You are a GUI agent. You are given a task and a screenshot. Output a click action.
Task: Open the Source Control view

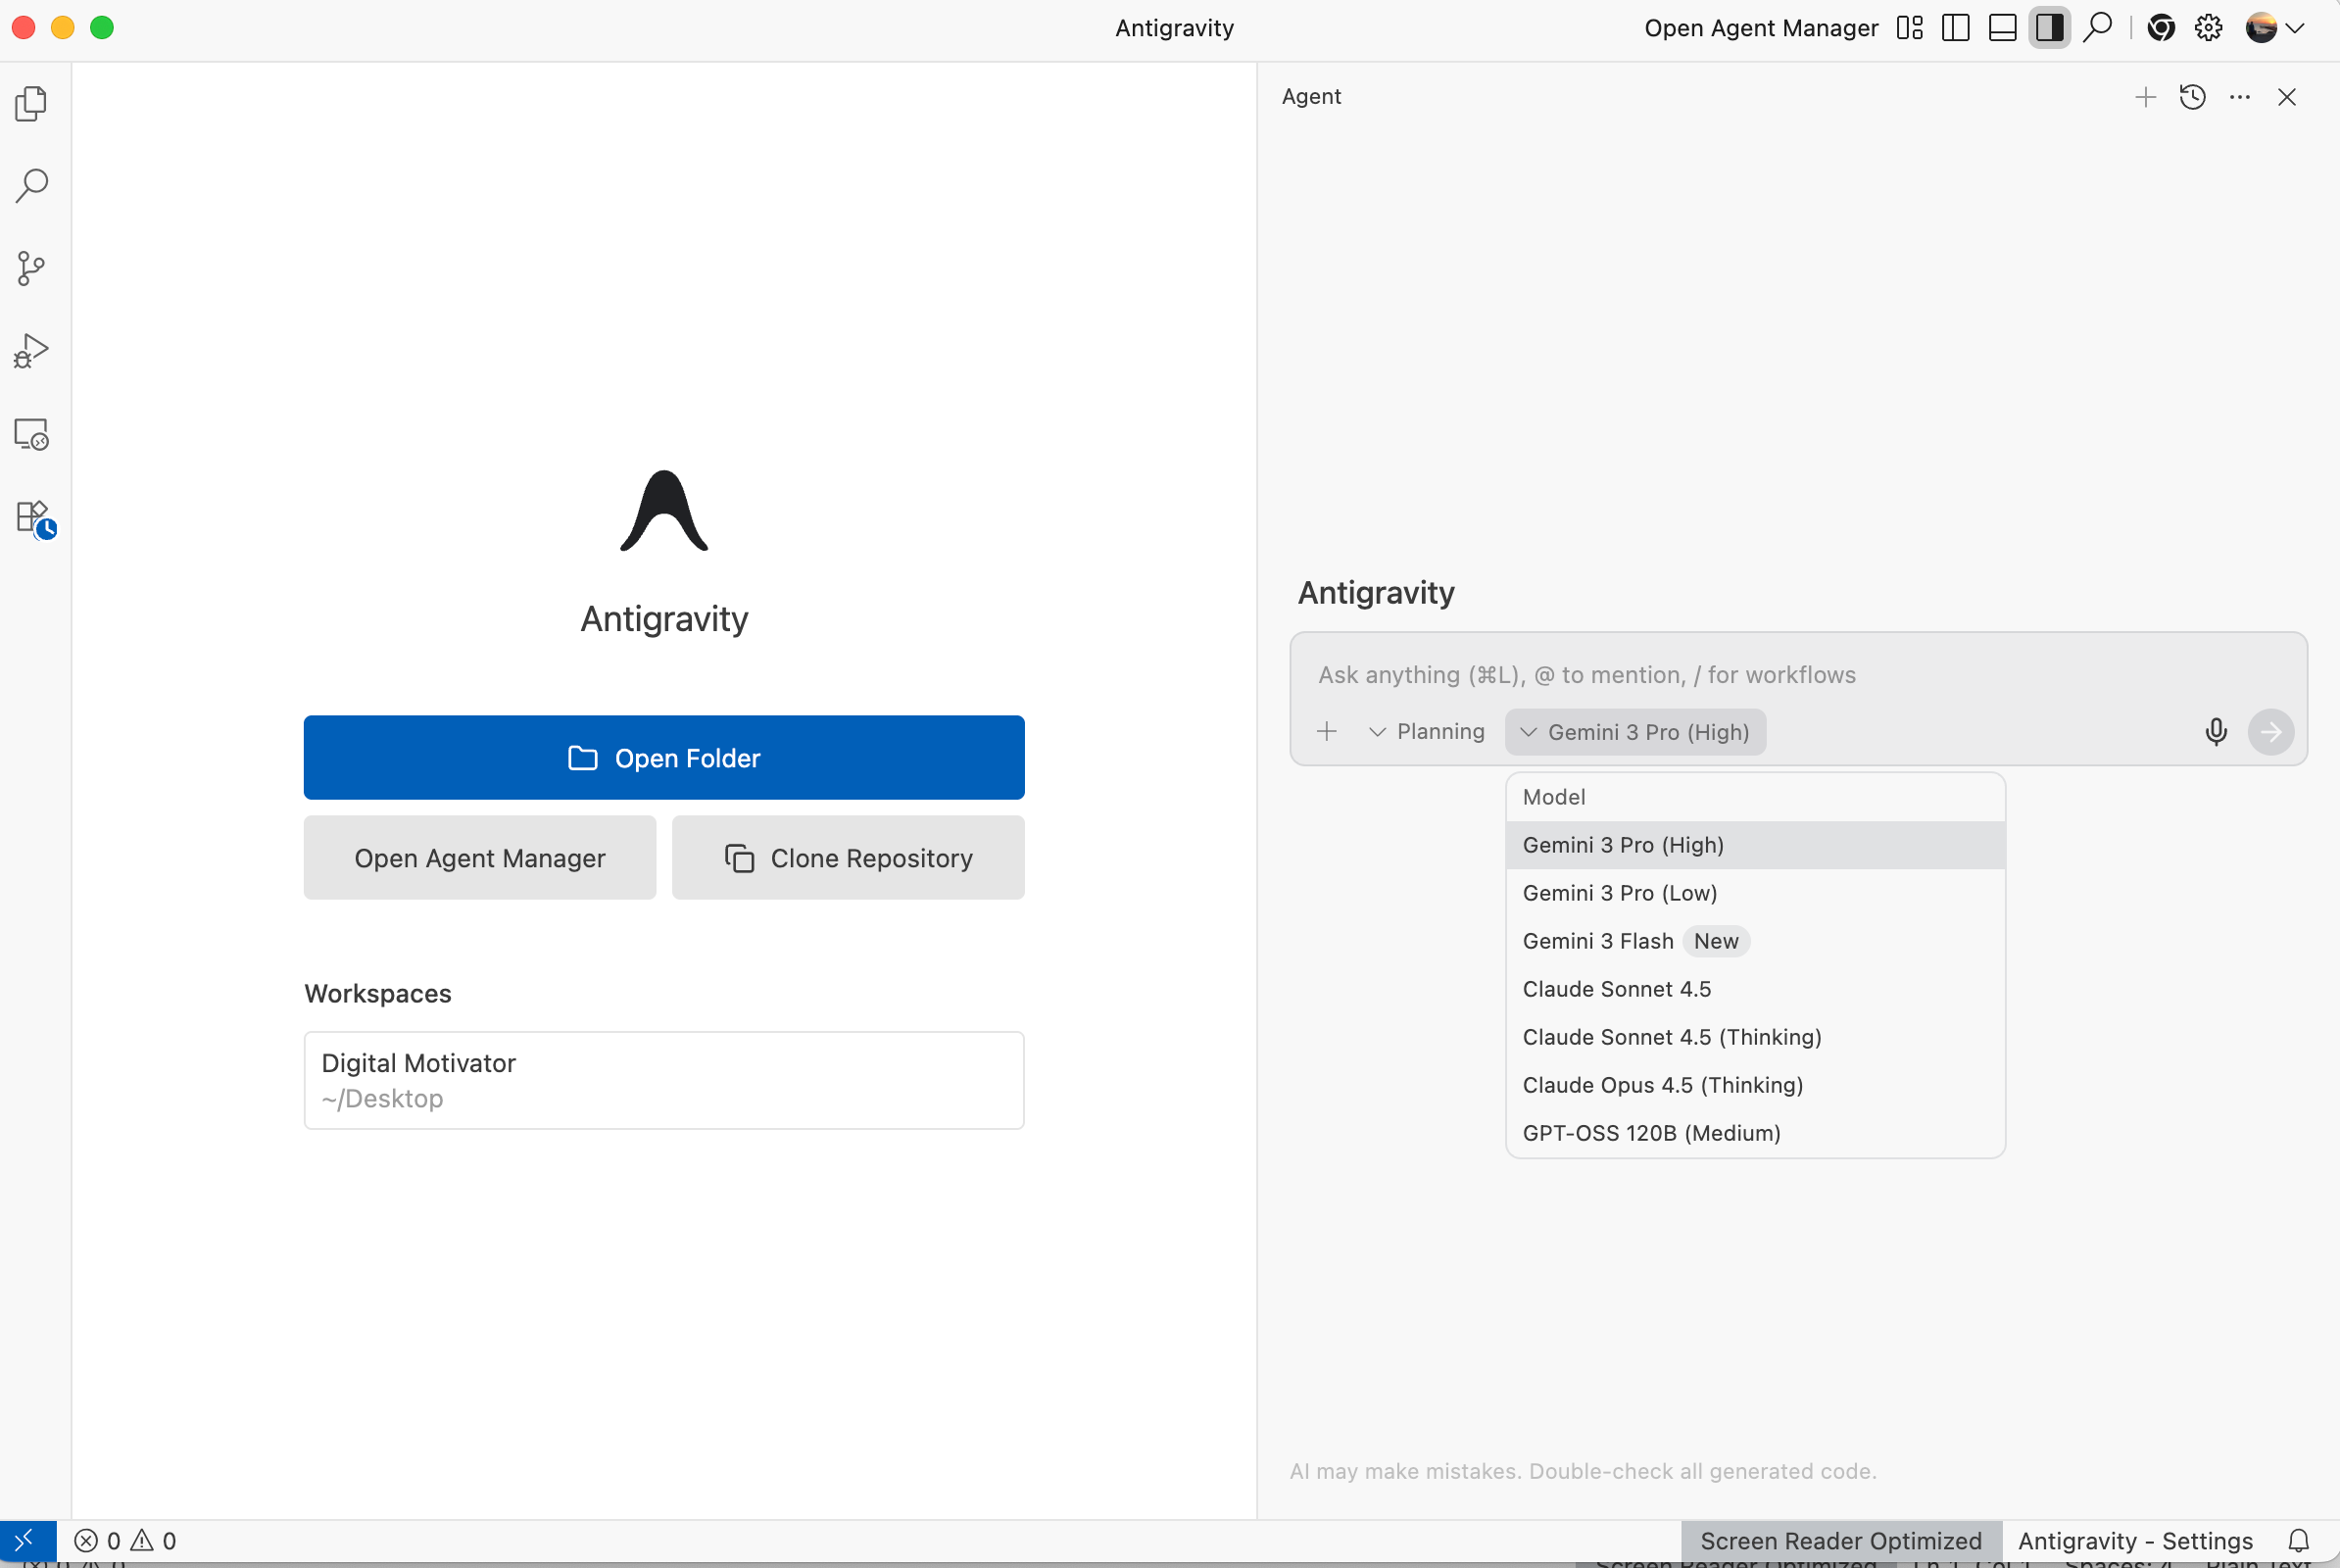click(31, 268)
